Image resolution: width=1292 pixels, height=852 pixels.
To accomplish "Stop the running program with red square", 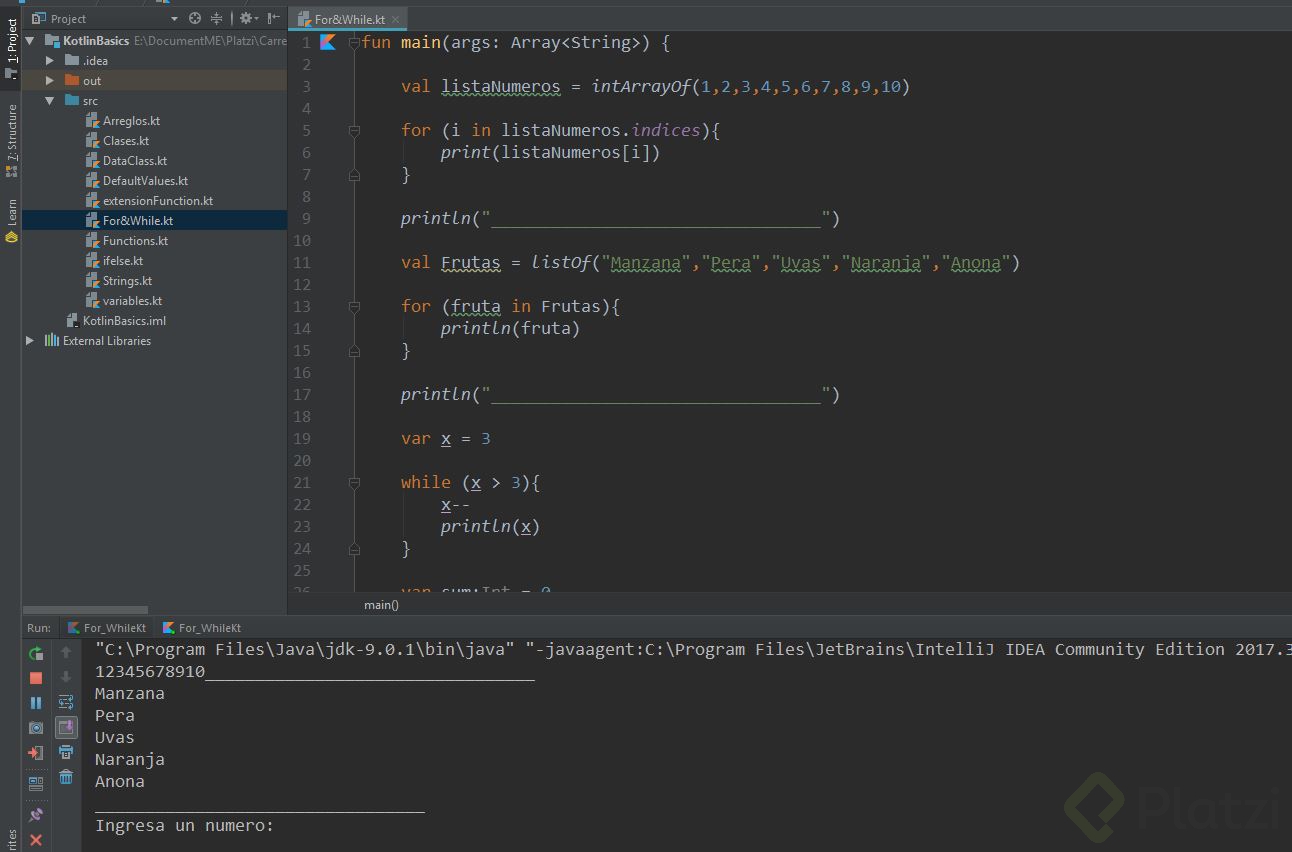I will pyautogui.click(x=36, y=678).
